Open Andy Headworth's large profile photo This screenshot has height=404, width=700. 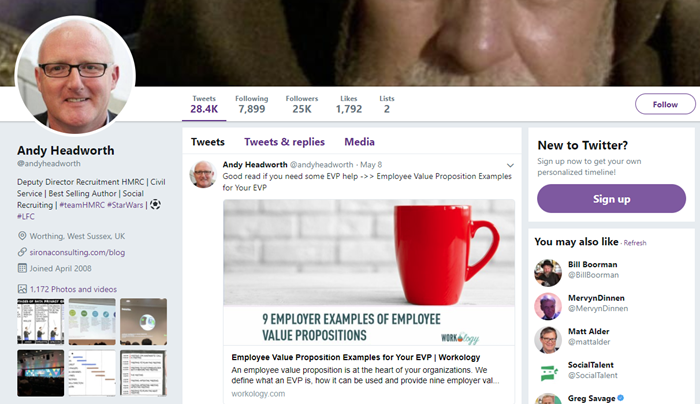(76, 76)
